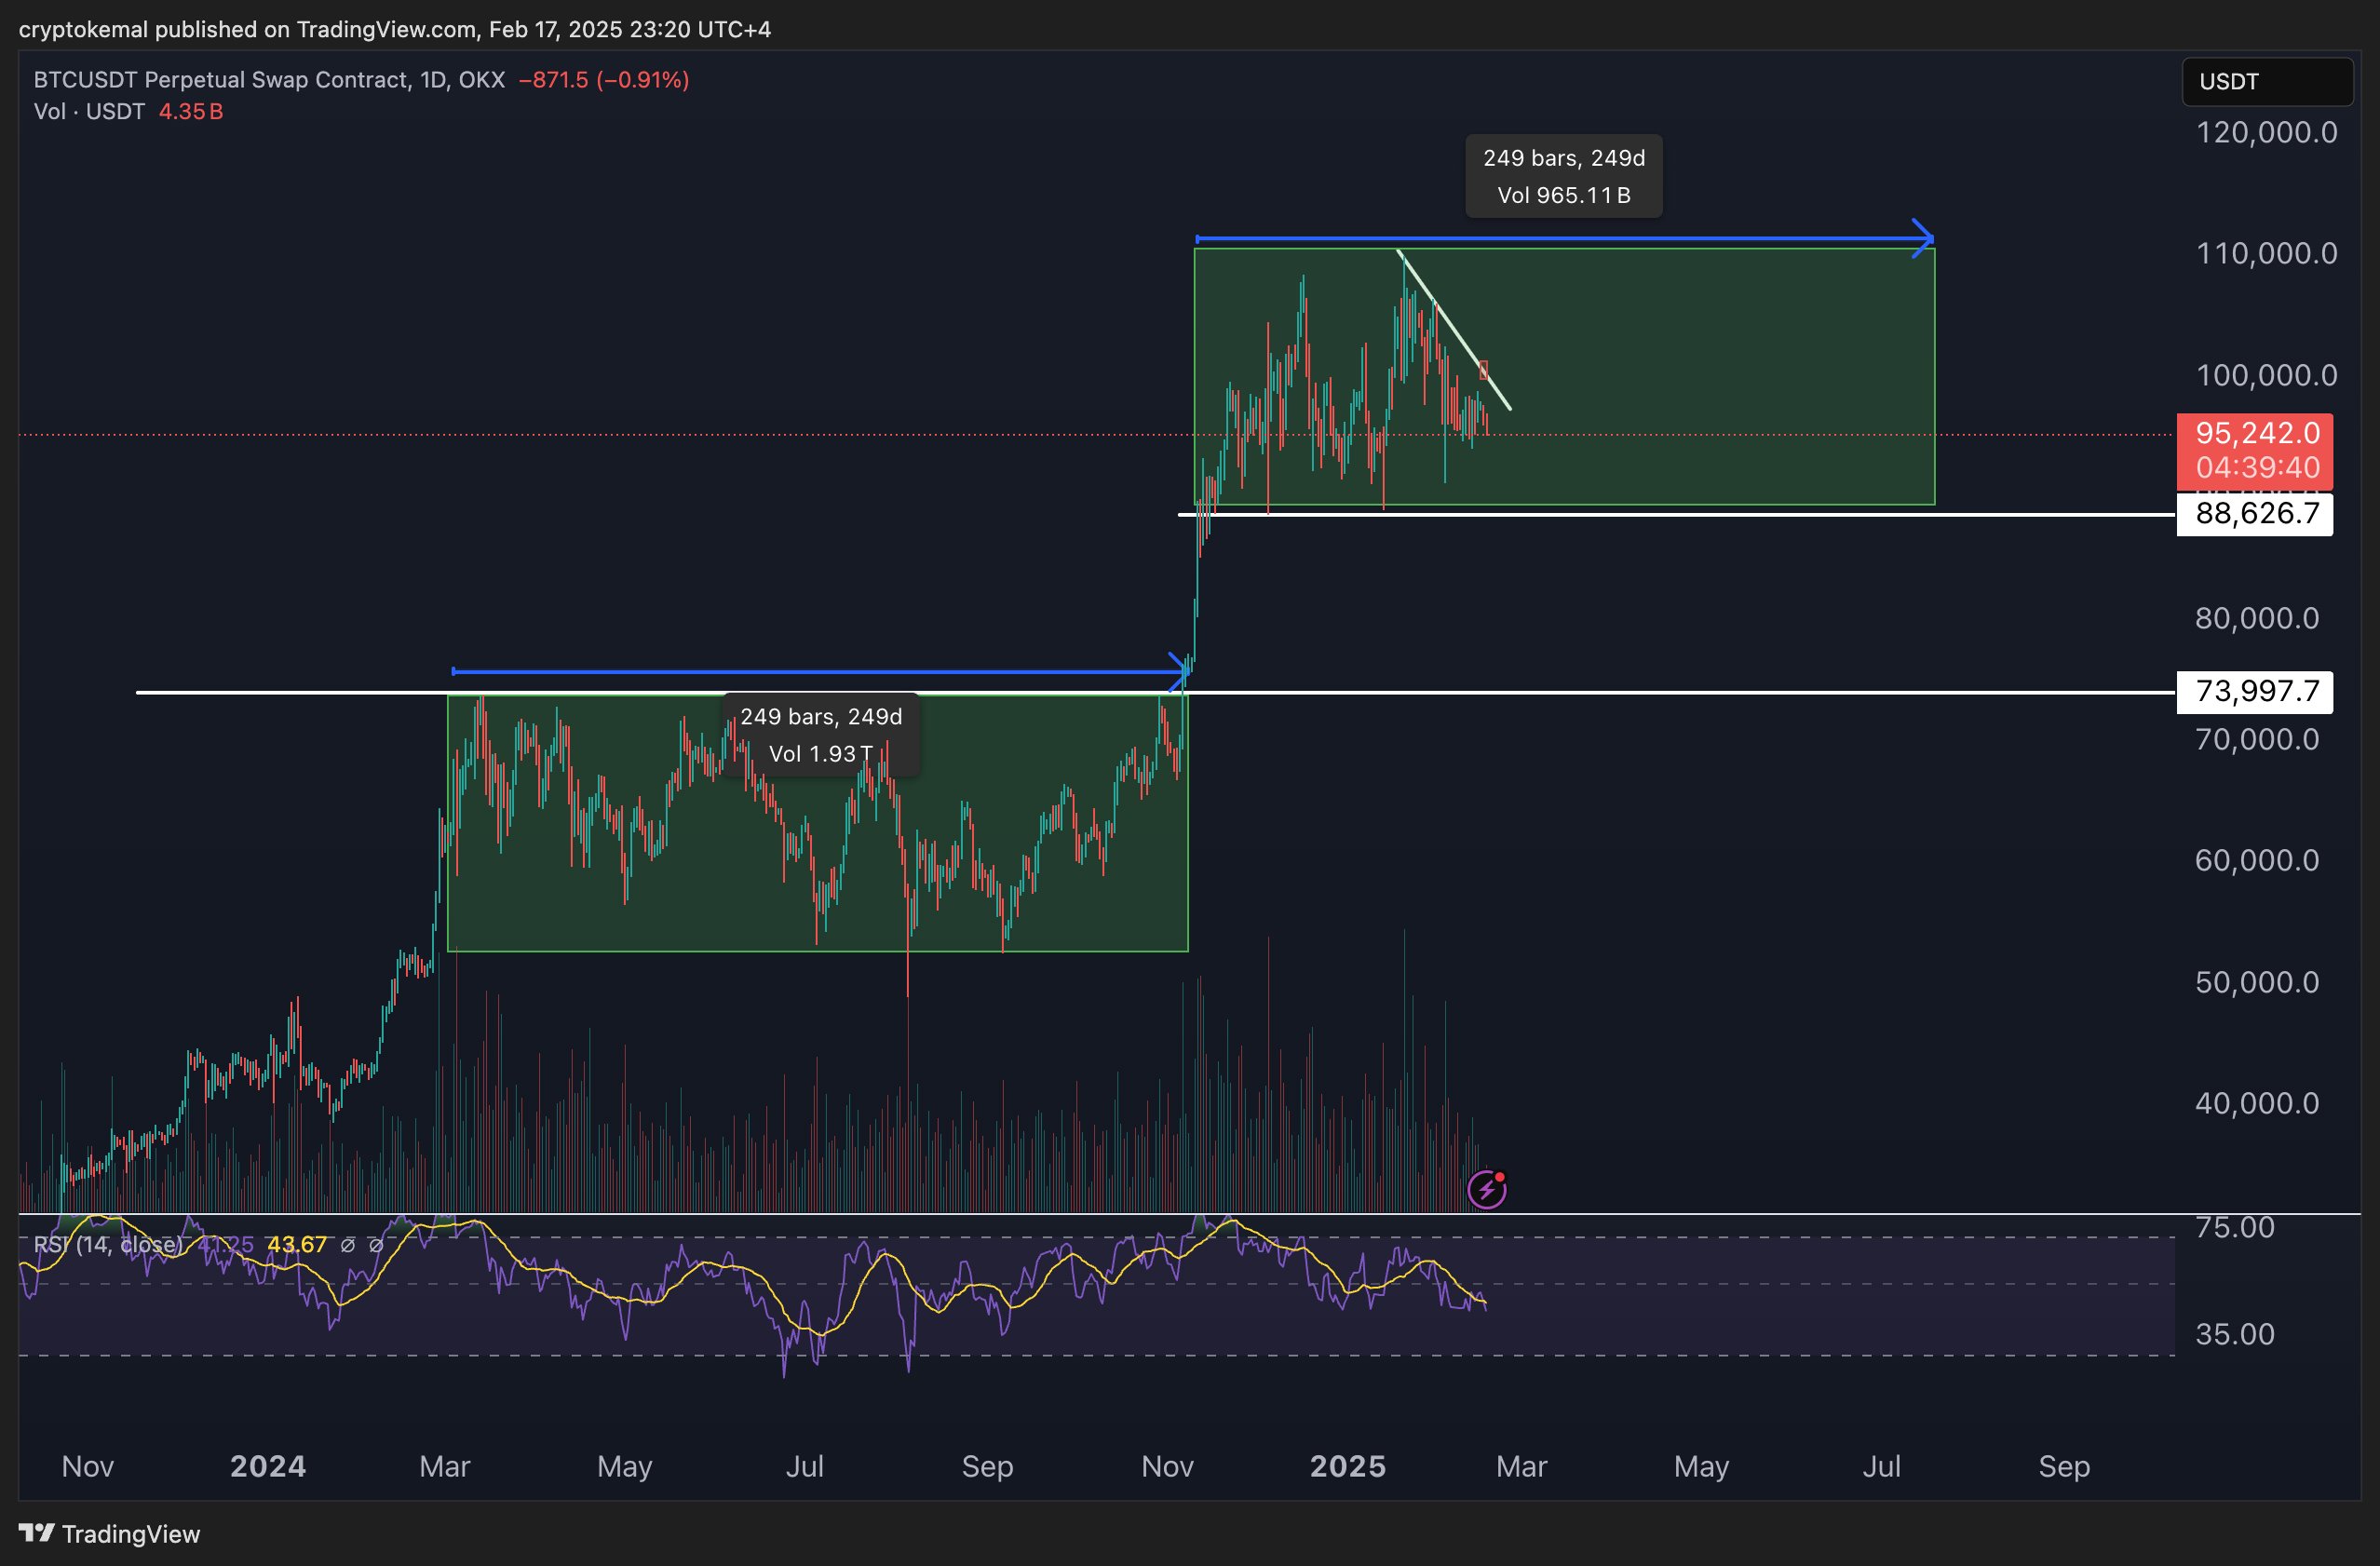Click the 2025 label on time axis

(x=1347, y=1466)
